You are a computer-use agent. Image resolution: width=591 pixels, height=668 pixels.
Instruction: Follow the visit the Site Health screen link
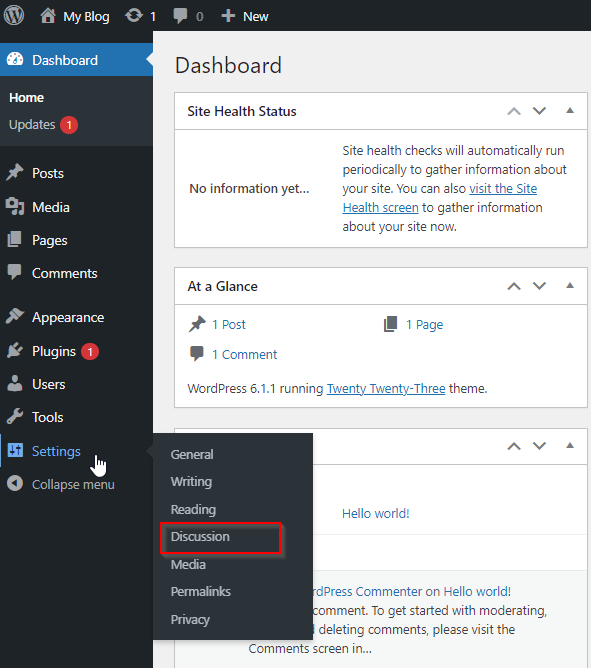(440, 198)
